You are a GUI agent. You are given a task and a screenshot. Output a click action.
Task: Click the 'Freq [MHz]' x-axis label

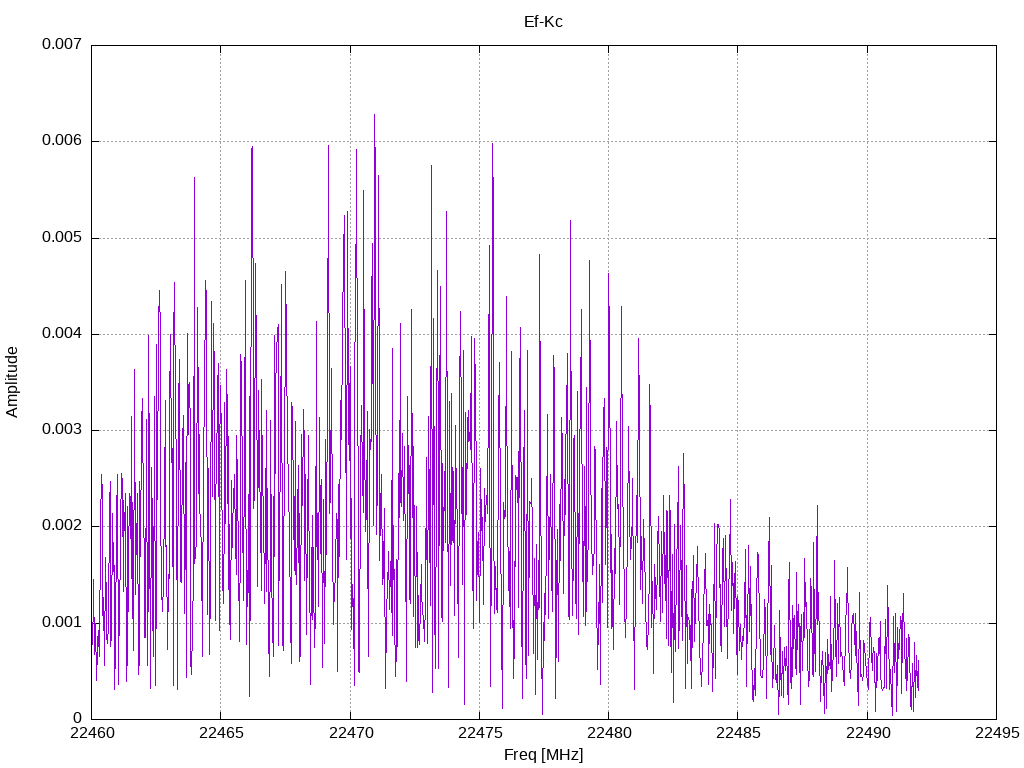[x=543, y=755]
